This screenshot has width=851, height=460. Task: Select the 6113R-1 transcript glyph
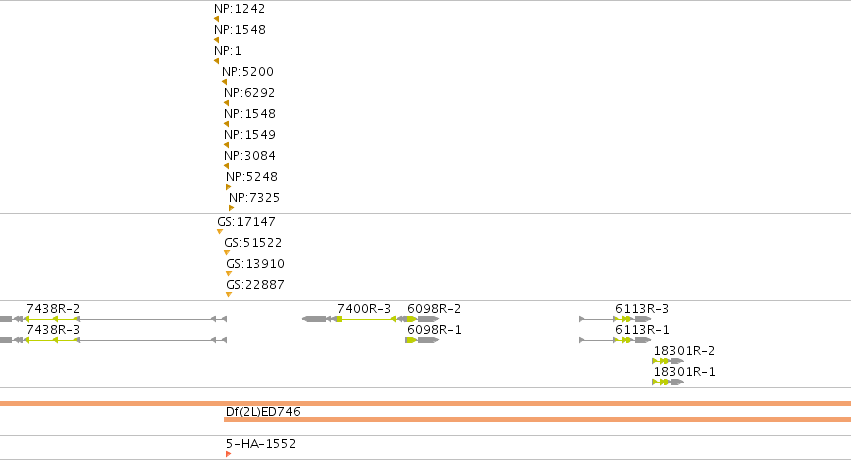pyautogui.click(x=615, y=340)
